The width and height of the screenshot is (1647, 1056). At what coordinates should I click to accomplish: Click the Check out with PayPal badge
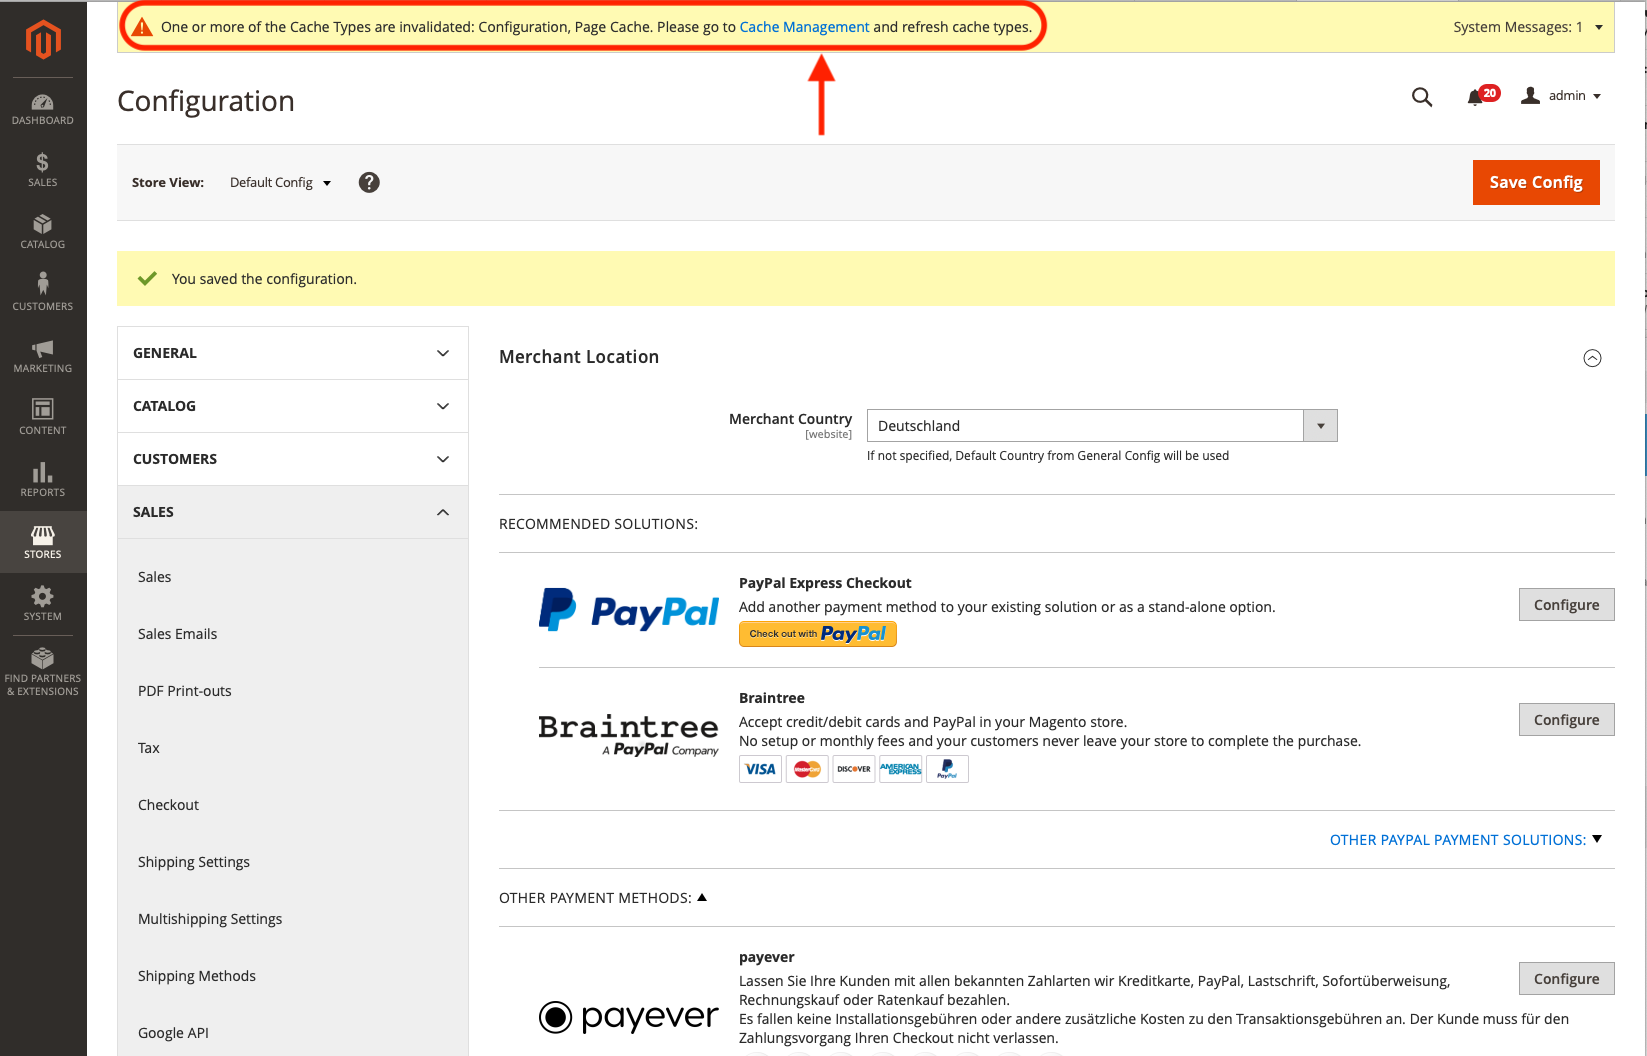(x=818, y=634)
